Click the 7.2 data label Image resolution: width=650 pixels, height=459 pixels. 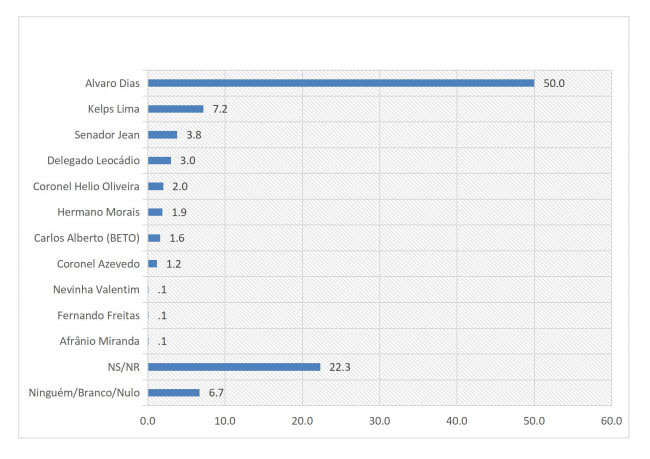click(220, 108)
